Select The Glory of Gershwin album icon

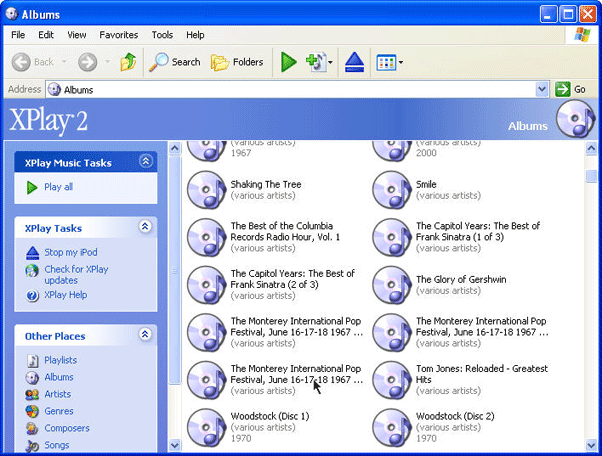[392, 285]
